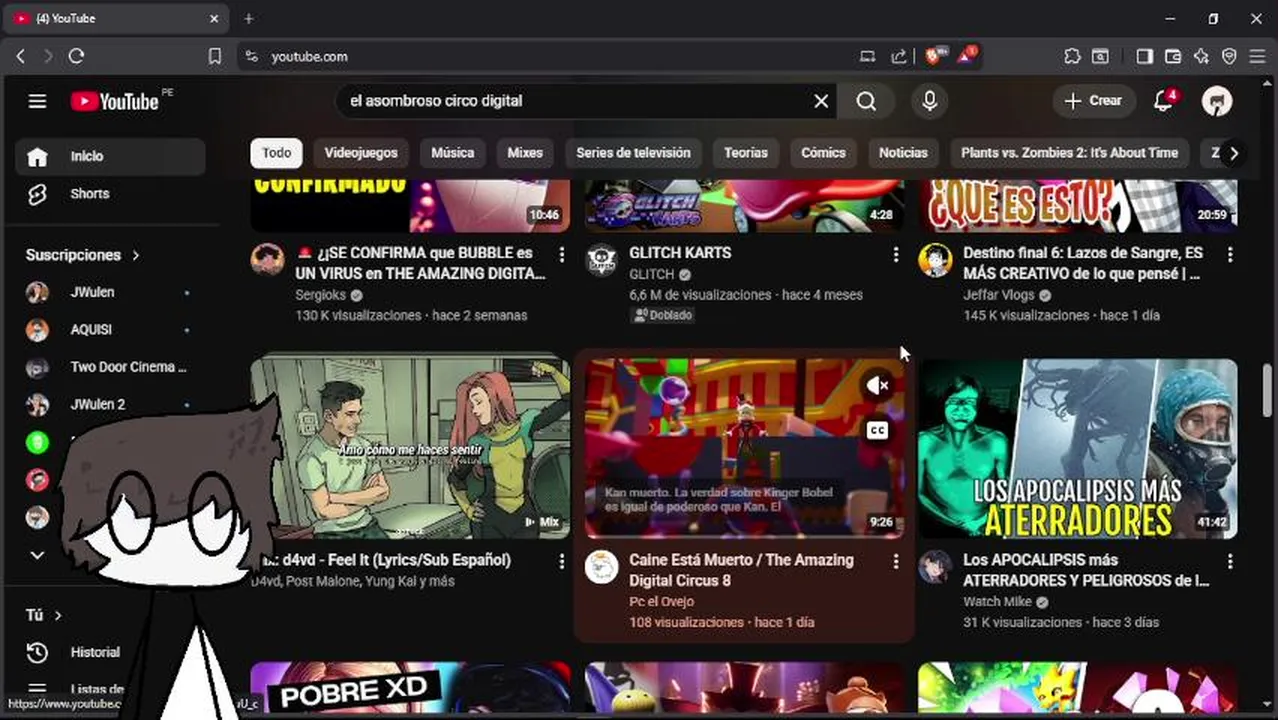
Task: Open options for the BUBBLE virus video
Action: 562,255
